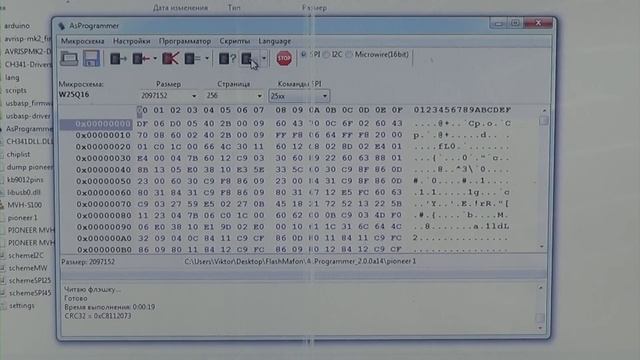Click the W25Q16 chip name label
The height and width of the screenshot is (360, 640).
(74, 95)
